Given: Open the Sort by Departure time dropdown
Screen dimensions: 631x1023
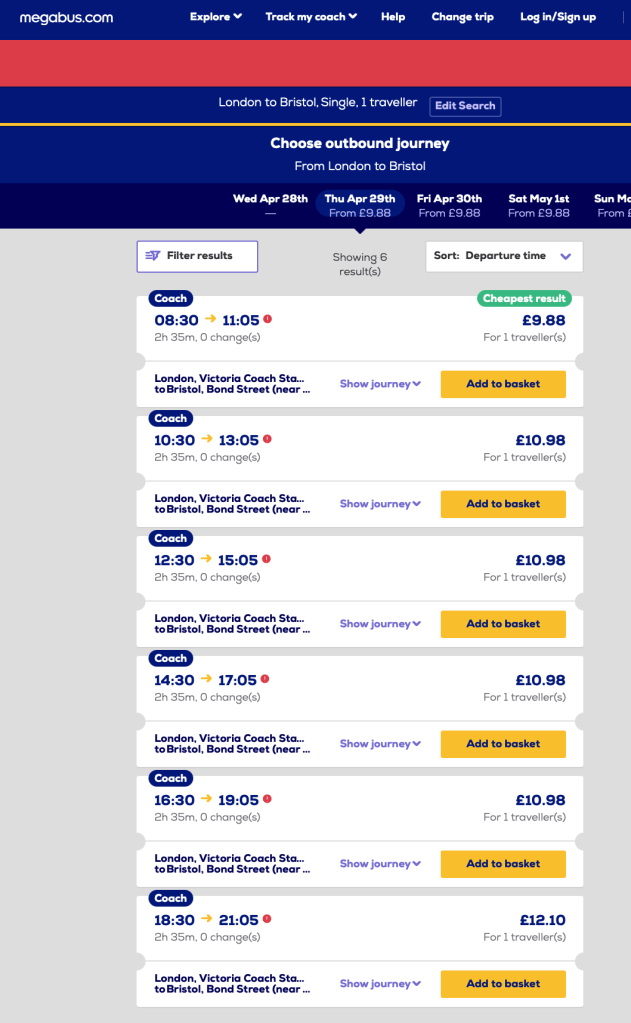Looking at the screenshot, I should (503, 256).
